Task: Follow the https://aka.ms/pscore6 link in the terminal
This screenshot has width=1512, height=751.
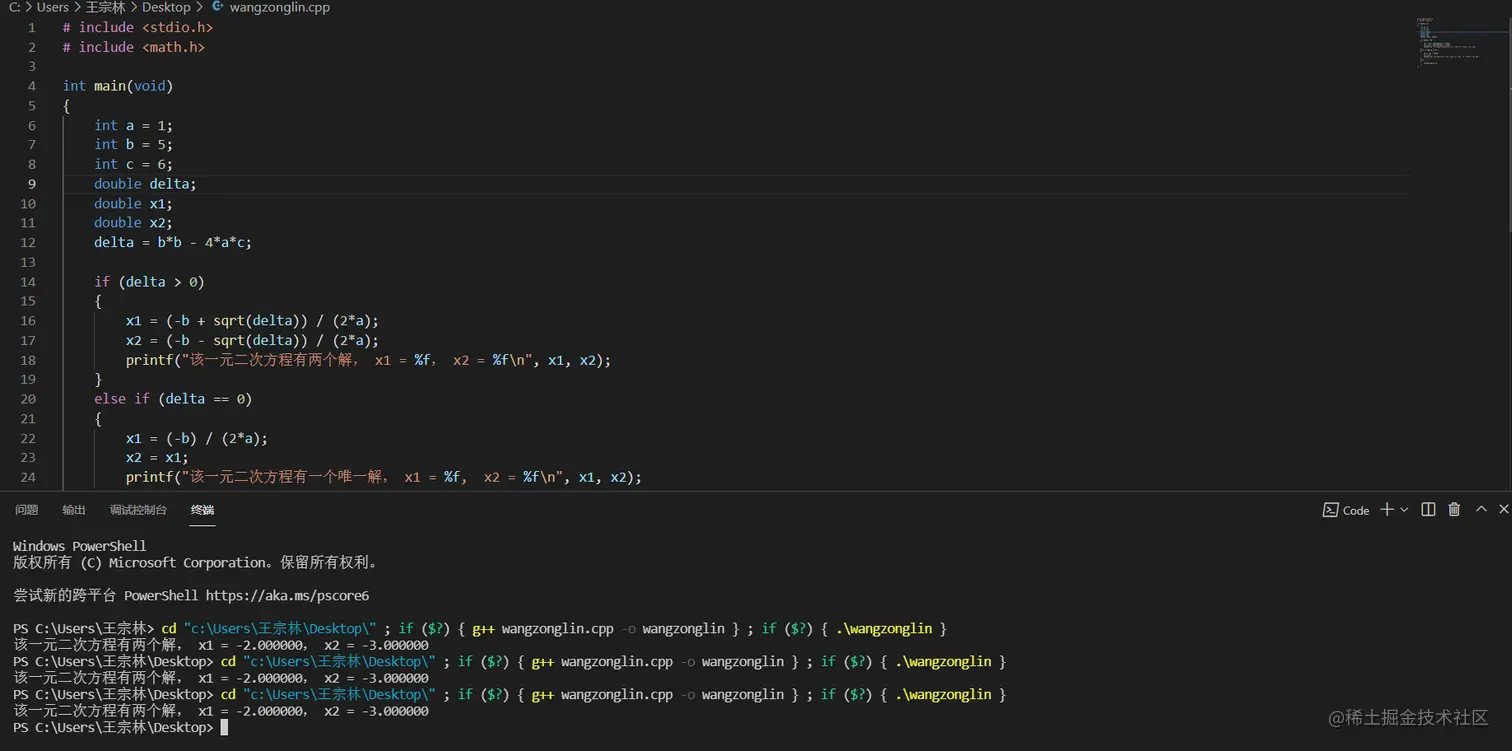Action: click(287, 596)
